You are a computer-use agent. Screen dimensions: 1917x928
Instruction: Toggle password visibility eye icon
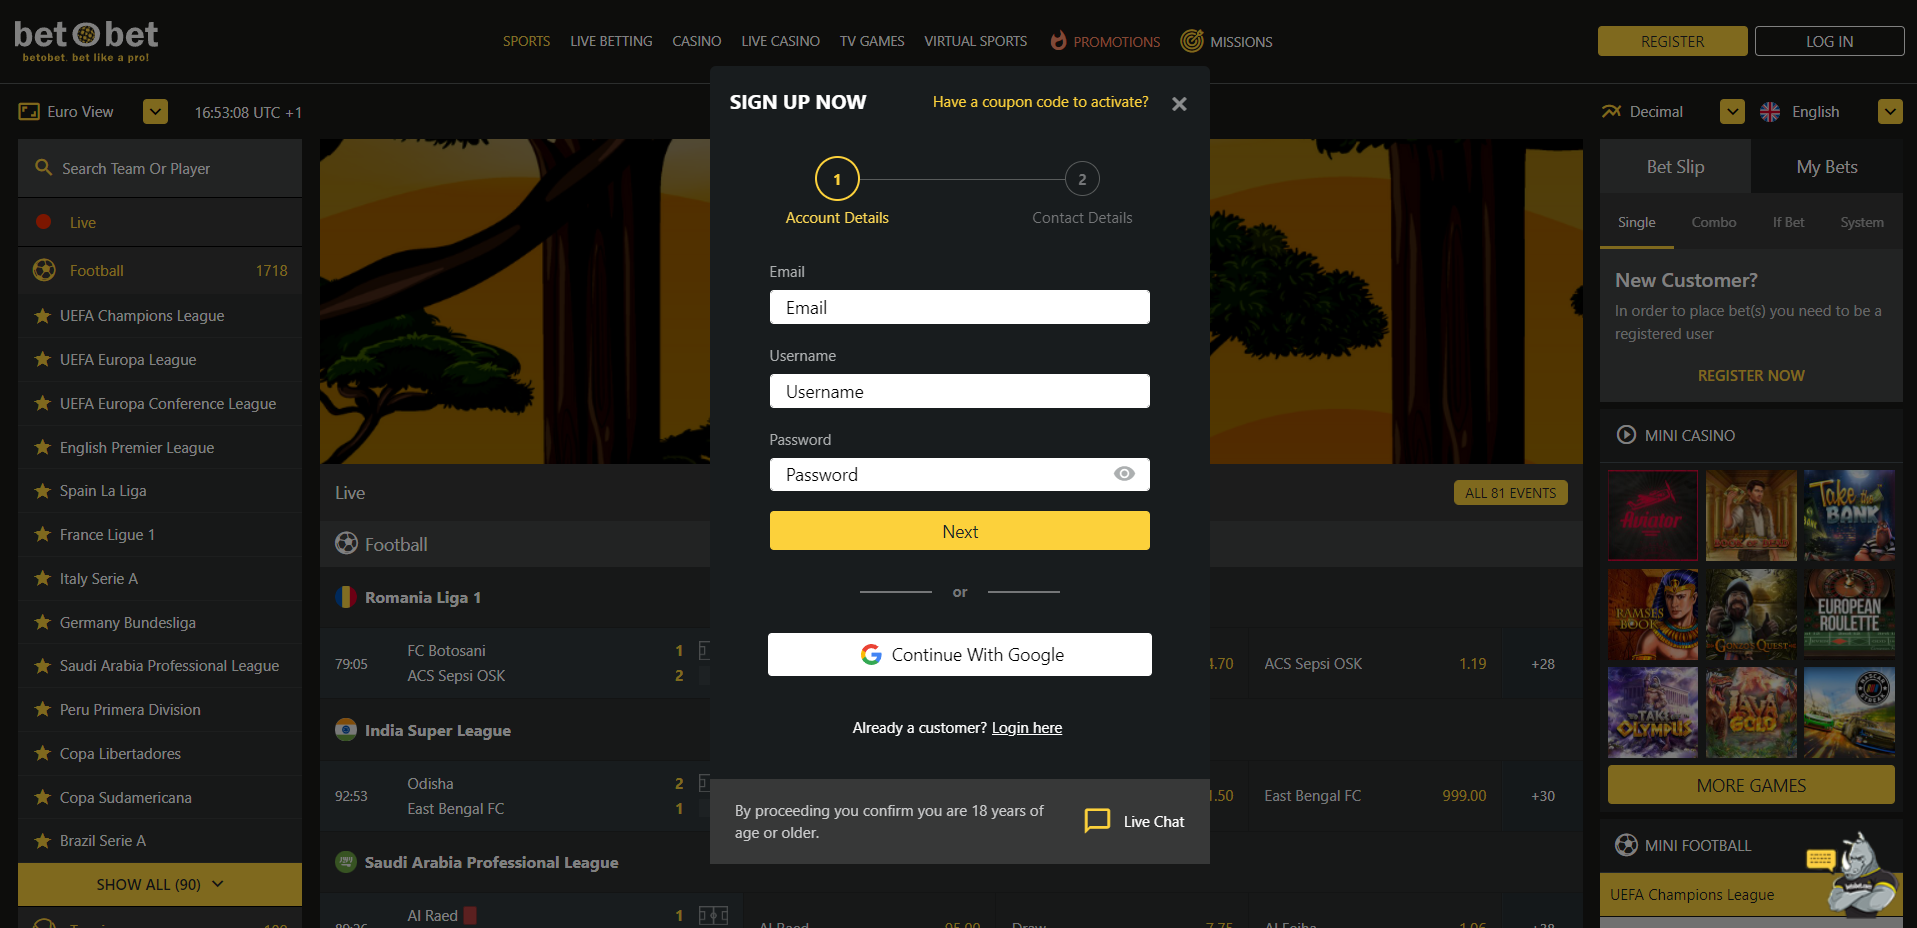1124,474
